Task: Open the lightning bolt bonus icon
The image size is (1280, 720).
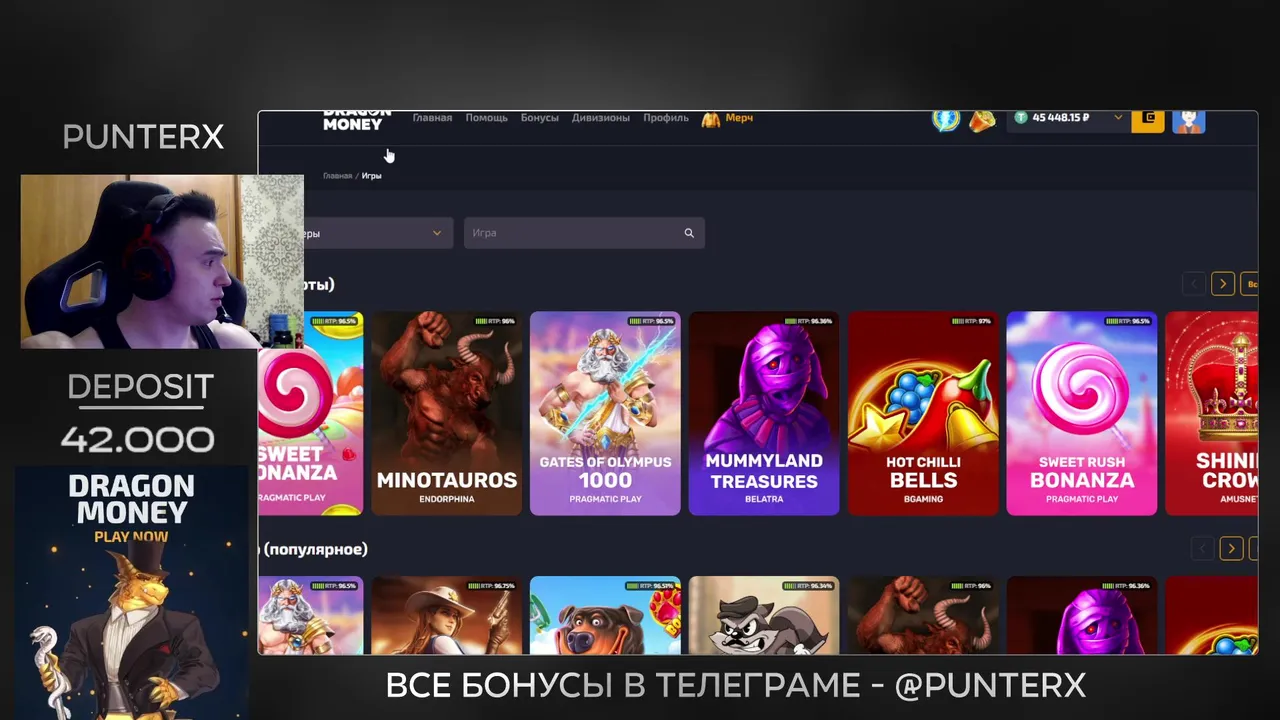Action: click(946, 119)
